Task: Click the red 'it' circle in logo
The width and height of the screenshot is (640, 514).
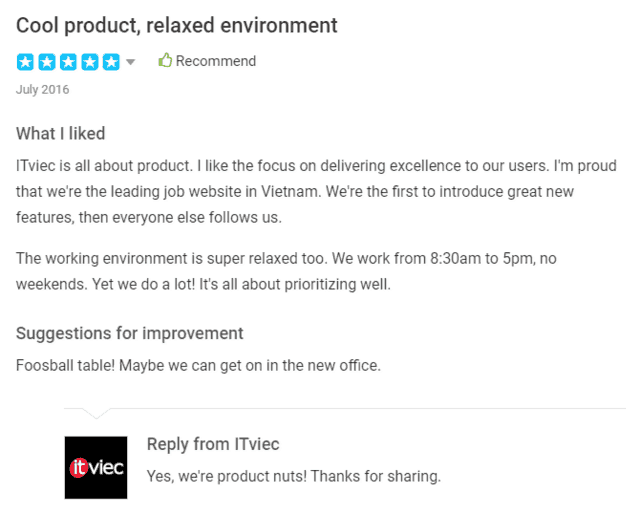Action: coord(79,467)
